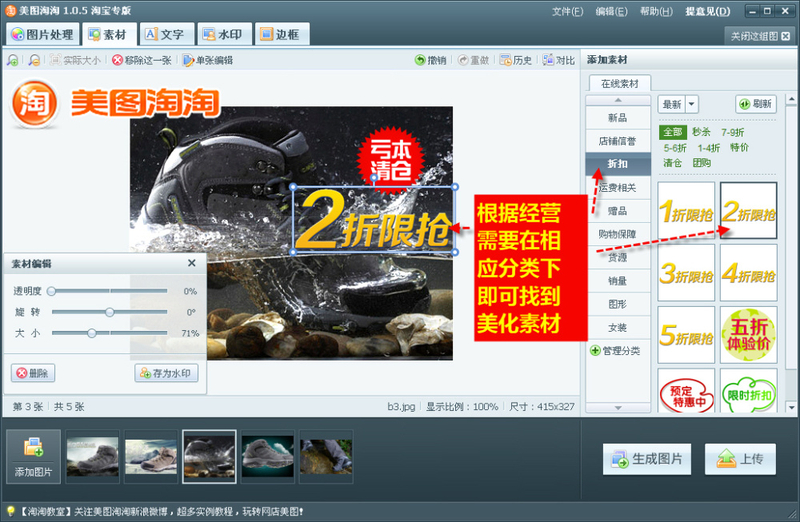Switch to the 素材 tab
Image resolution: width=800 pixels, height=522 pixels.
(x=110, y=35)
